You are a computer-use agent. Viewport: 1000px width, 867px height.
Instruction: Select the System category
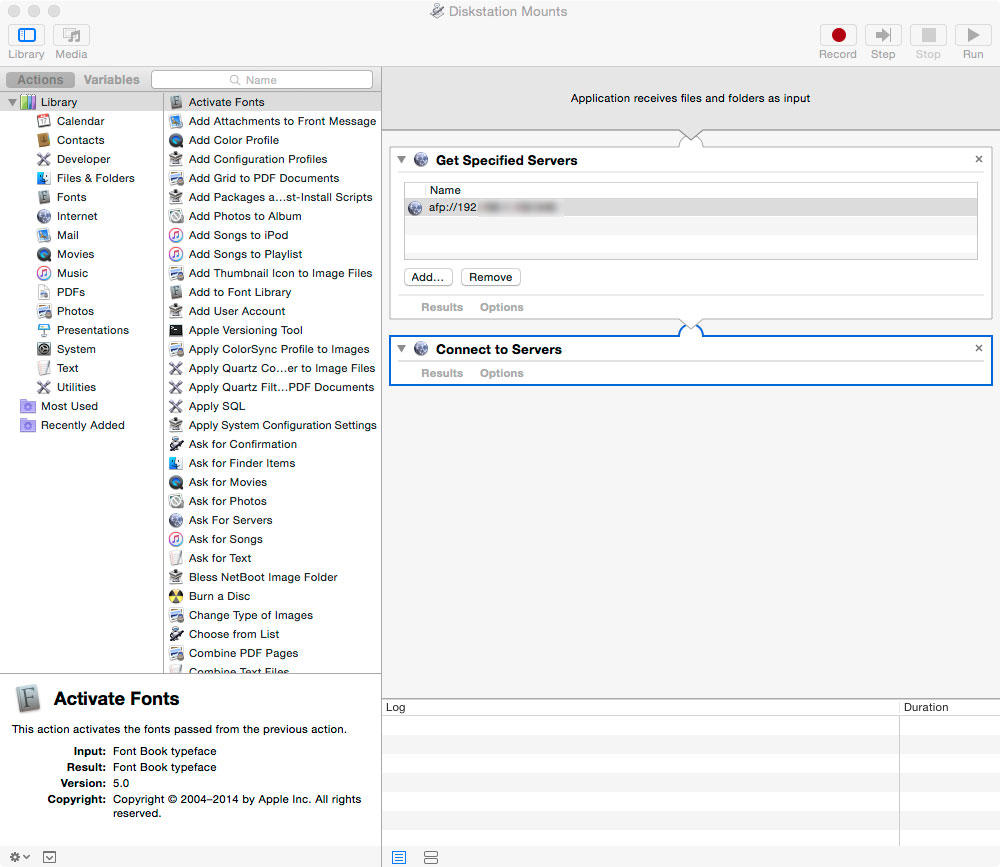click(x=76, y=350)
